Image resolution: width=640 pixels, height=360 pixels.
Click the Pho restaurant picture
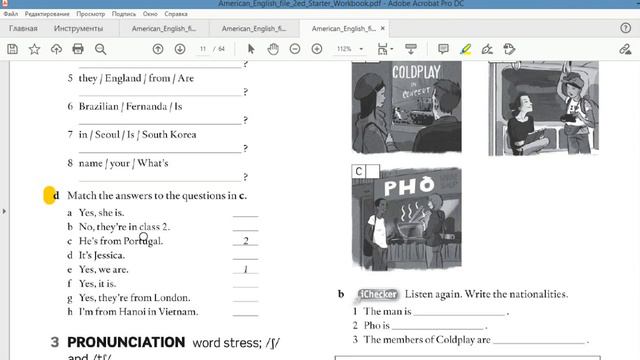[407, 219]
